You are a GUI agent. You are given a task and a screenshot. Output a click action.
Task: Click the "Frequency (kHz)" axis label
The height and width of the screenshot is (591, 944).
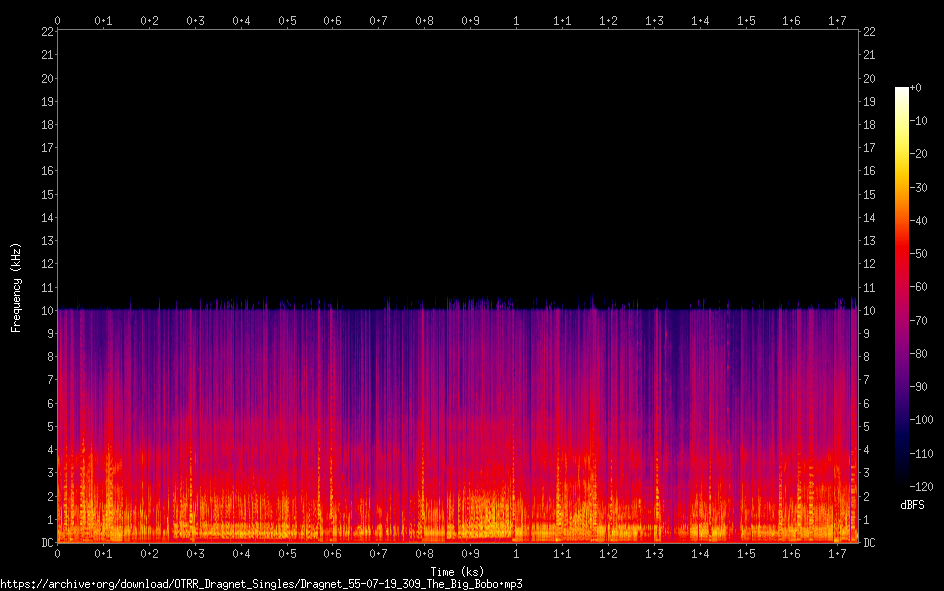tap(16, 287)
